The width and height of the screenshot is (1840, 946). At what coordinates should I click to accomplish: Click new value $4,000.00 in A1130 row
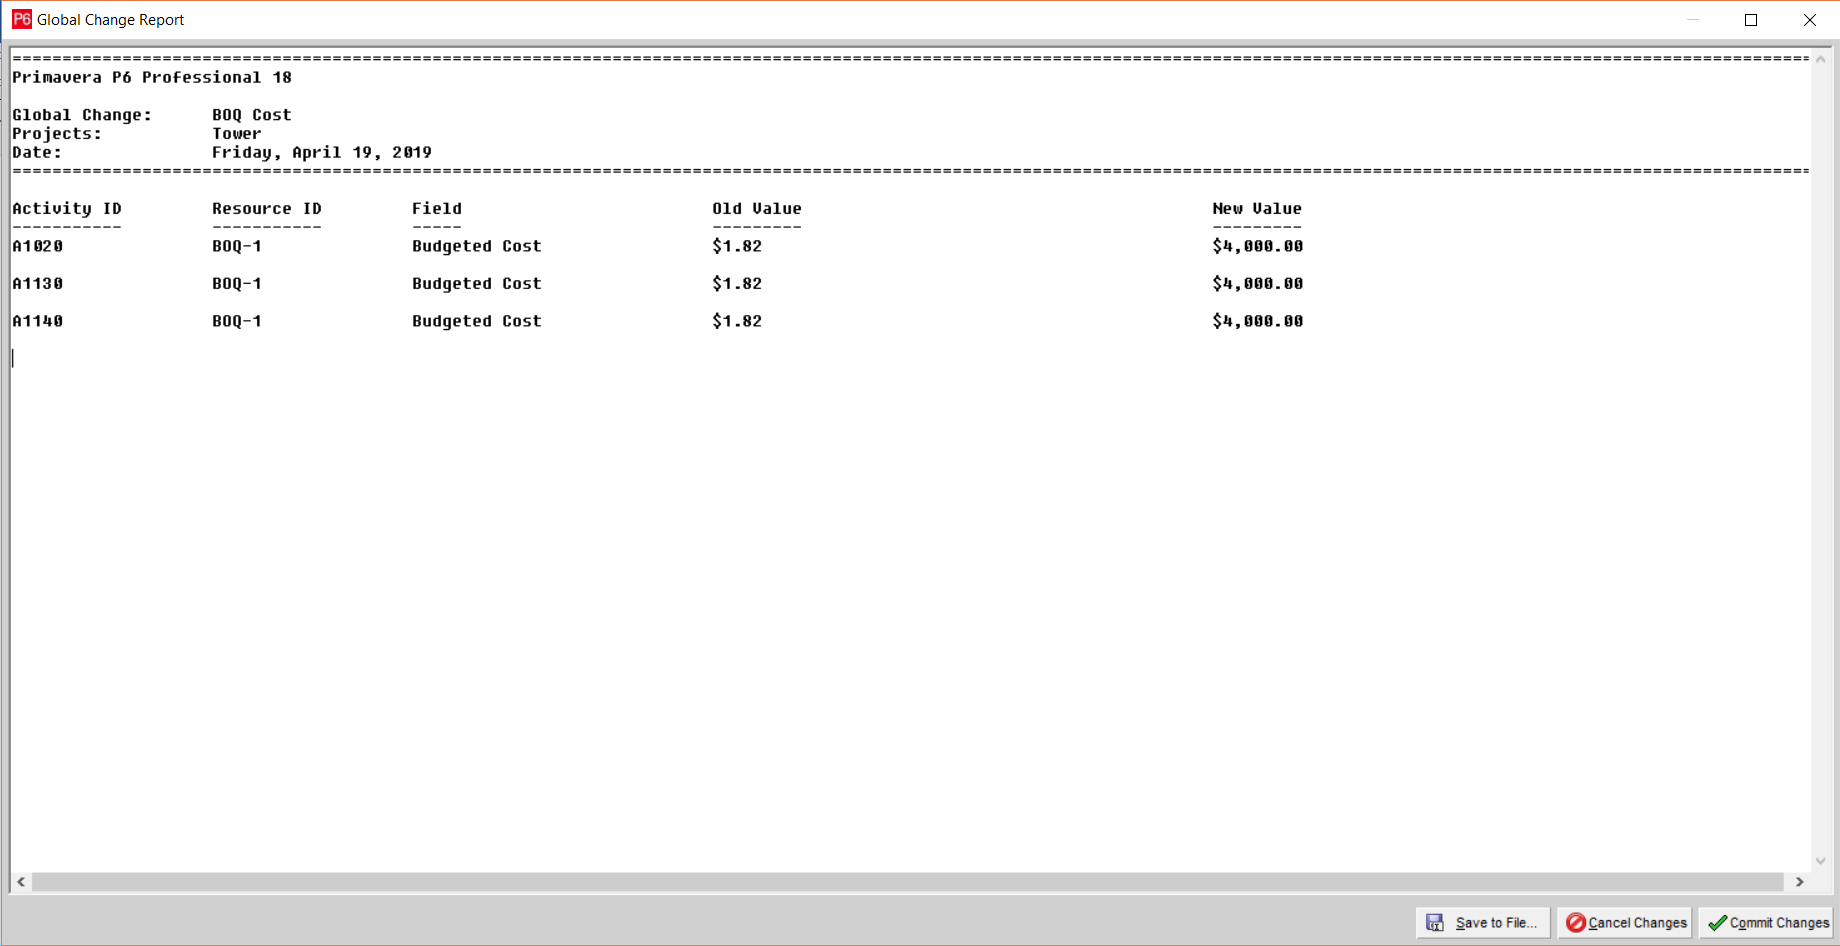(1258, 284)
